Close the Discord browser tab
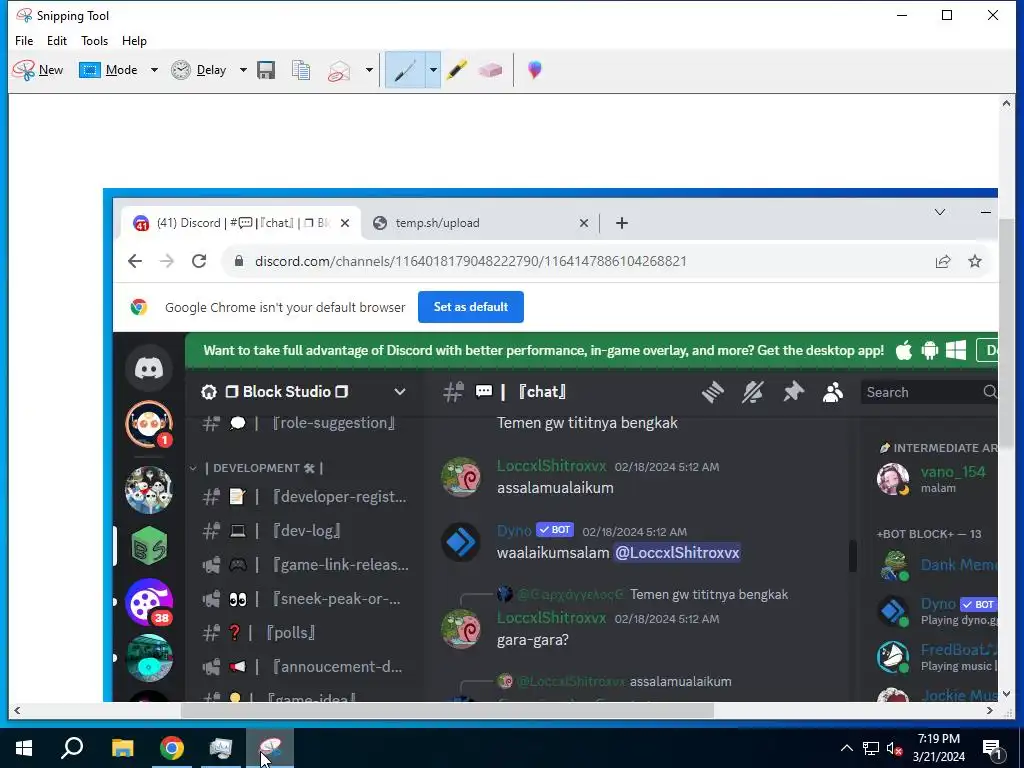This screenshot has height=768, width=1024. point(345,223)
